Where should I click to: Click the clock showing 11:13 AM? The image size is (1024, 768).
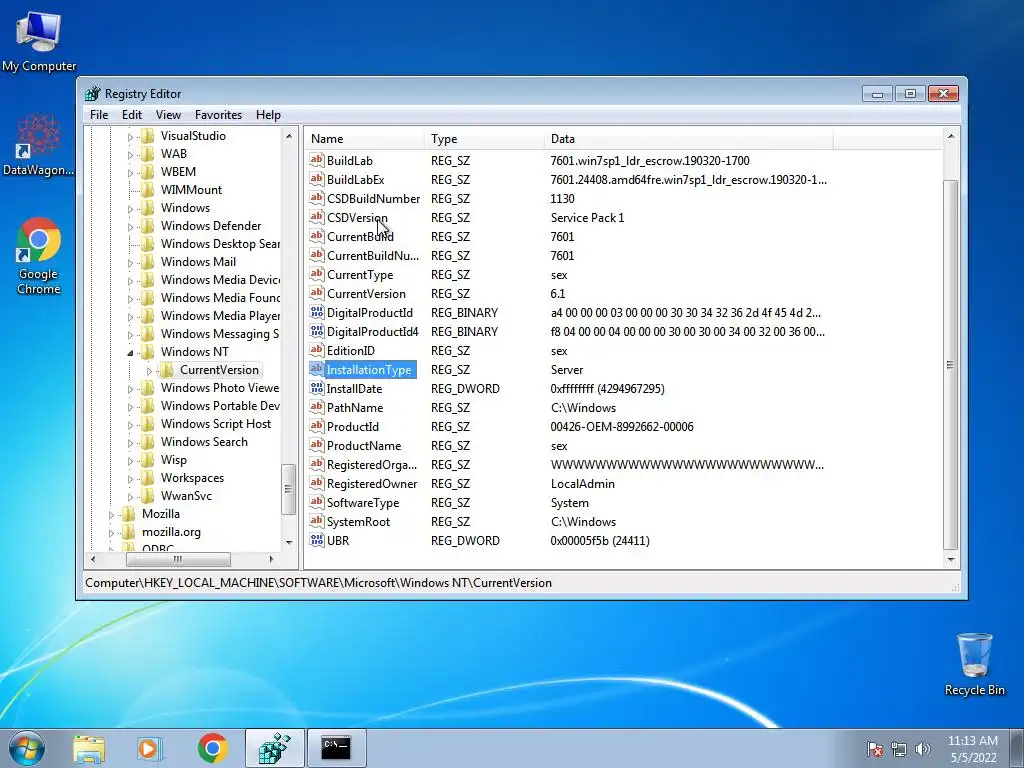(x=972, y=741)
